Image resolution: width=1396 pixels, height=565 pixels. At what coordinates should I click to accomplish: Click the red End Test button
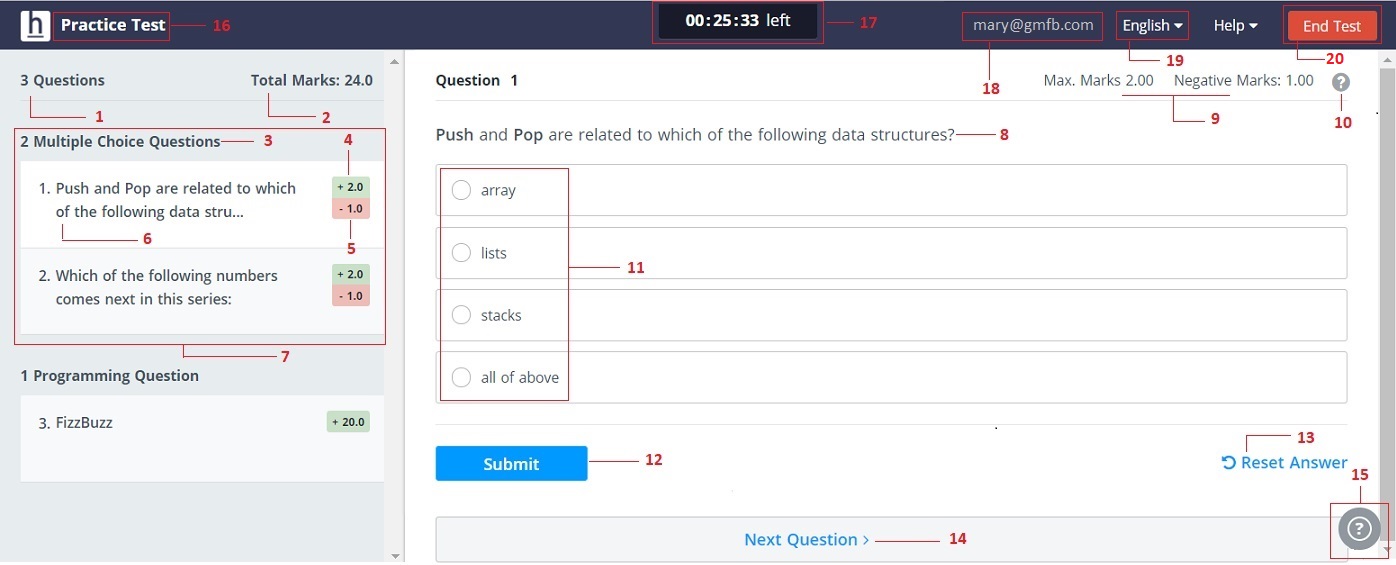(1331, 26)
